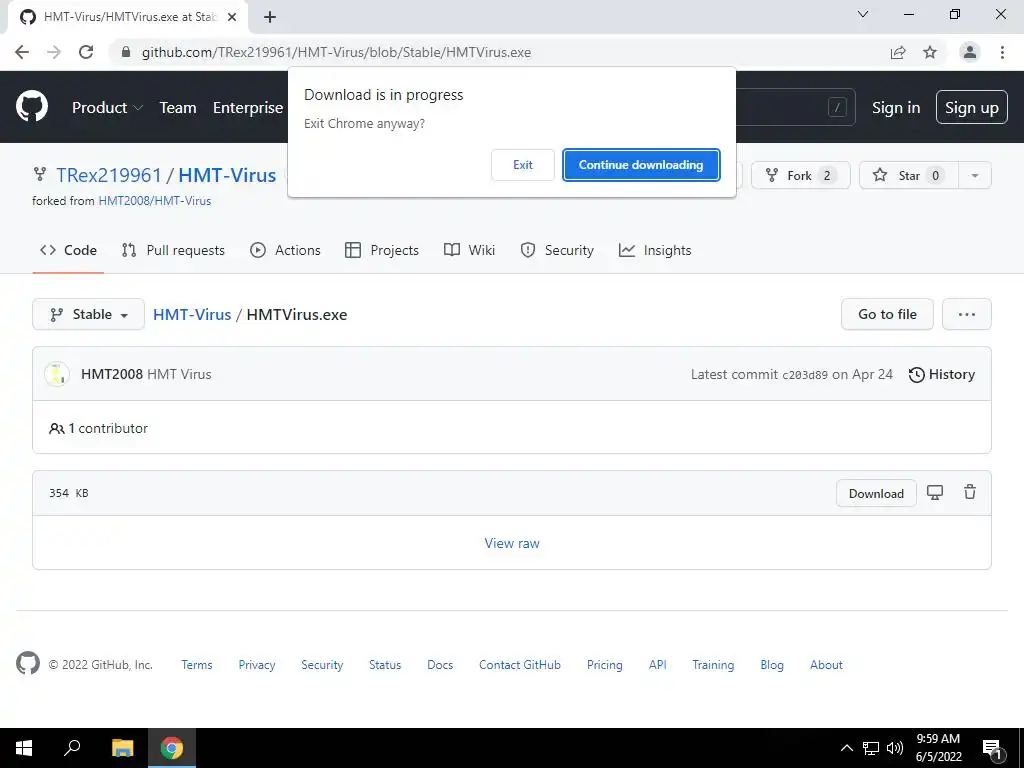Open Chrome's three-dot menu
1024x768 pixels.
pos(1002,52)
